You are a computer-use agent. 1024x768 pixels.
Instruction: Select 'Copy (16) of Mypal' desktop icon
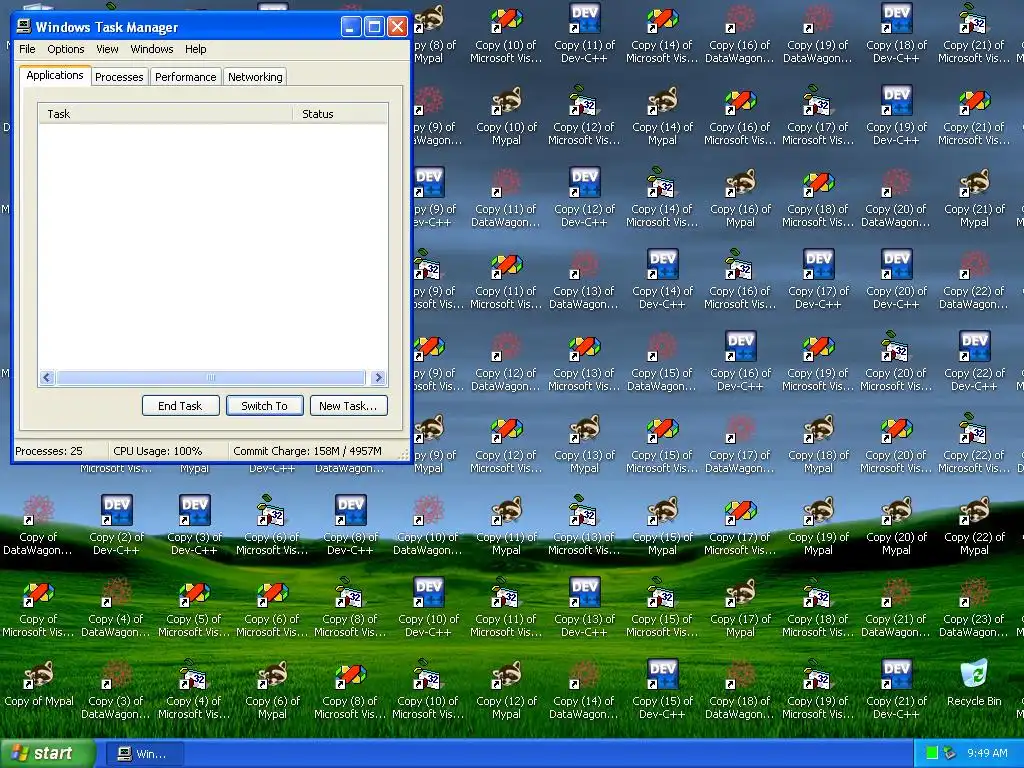point(740,198)
